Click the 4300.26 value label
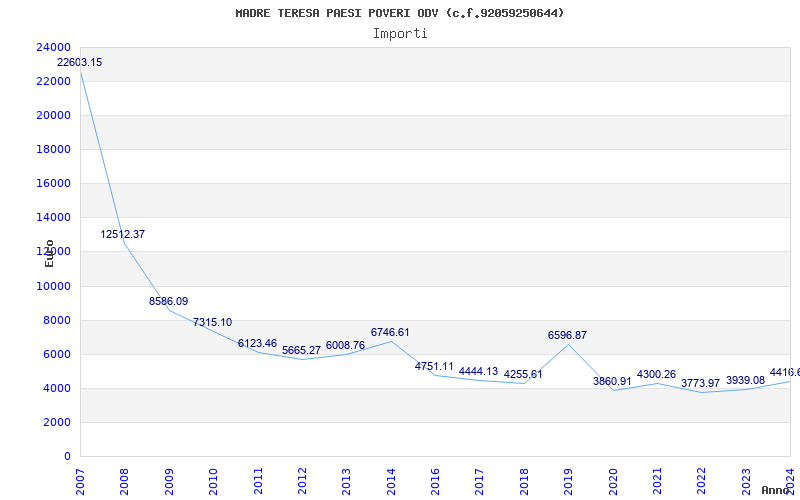Viewport: 800px width, 500px height. [656, 374]
